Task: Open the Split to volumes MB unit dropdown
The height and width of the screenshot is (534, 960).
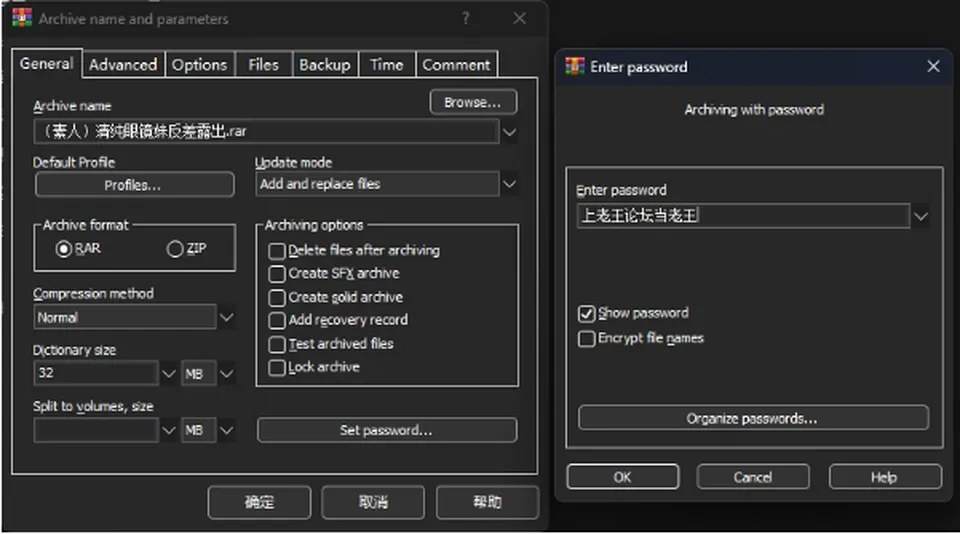Action: click(227, 430)
